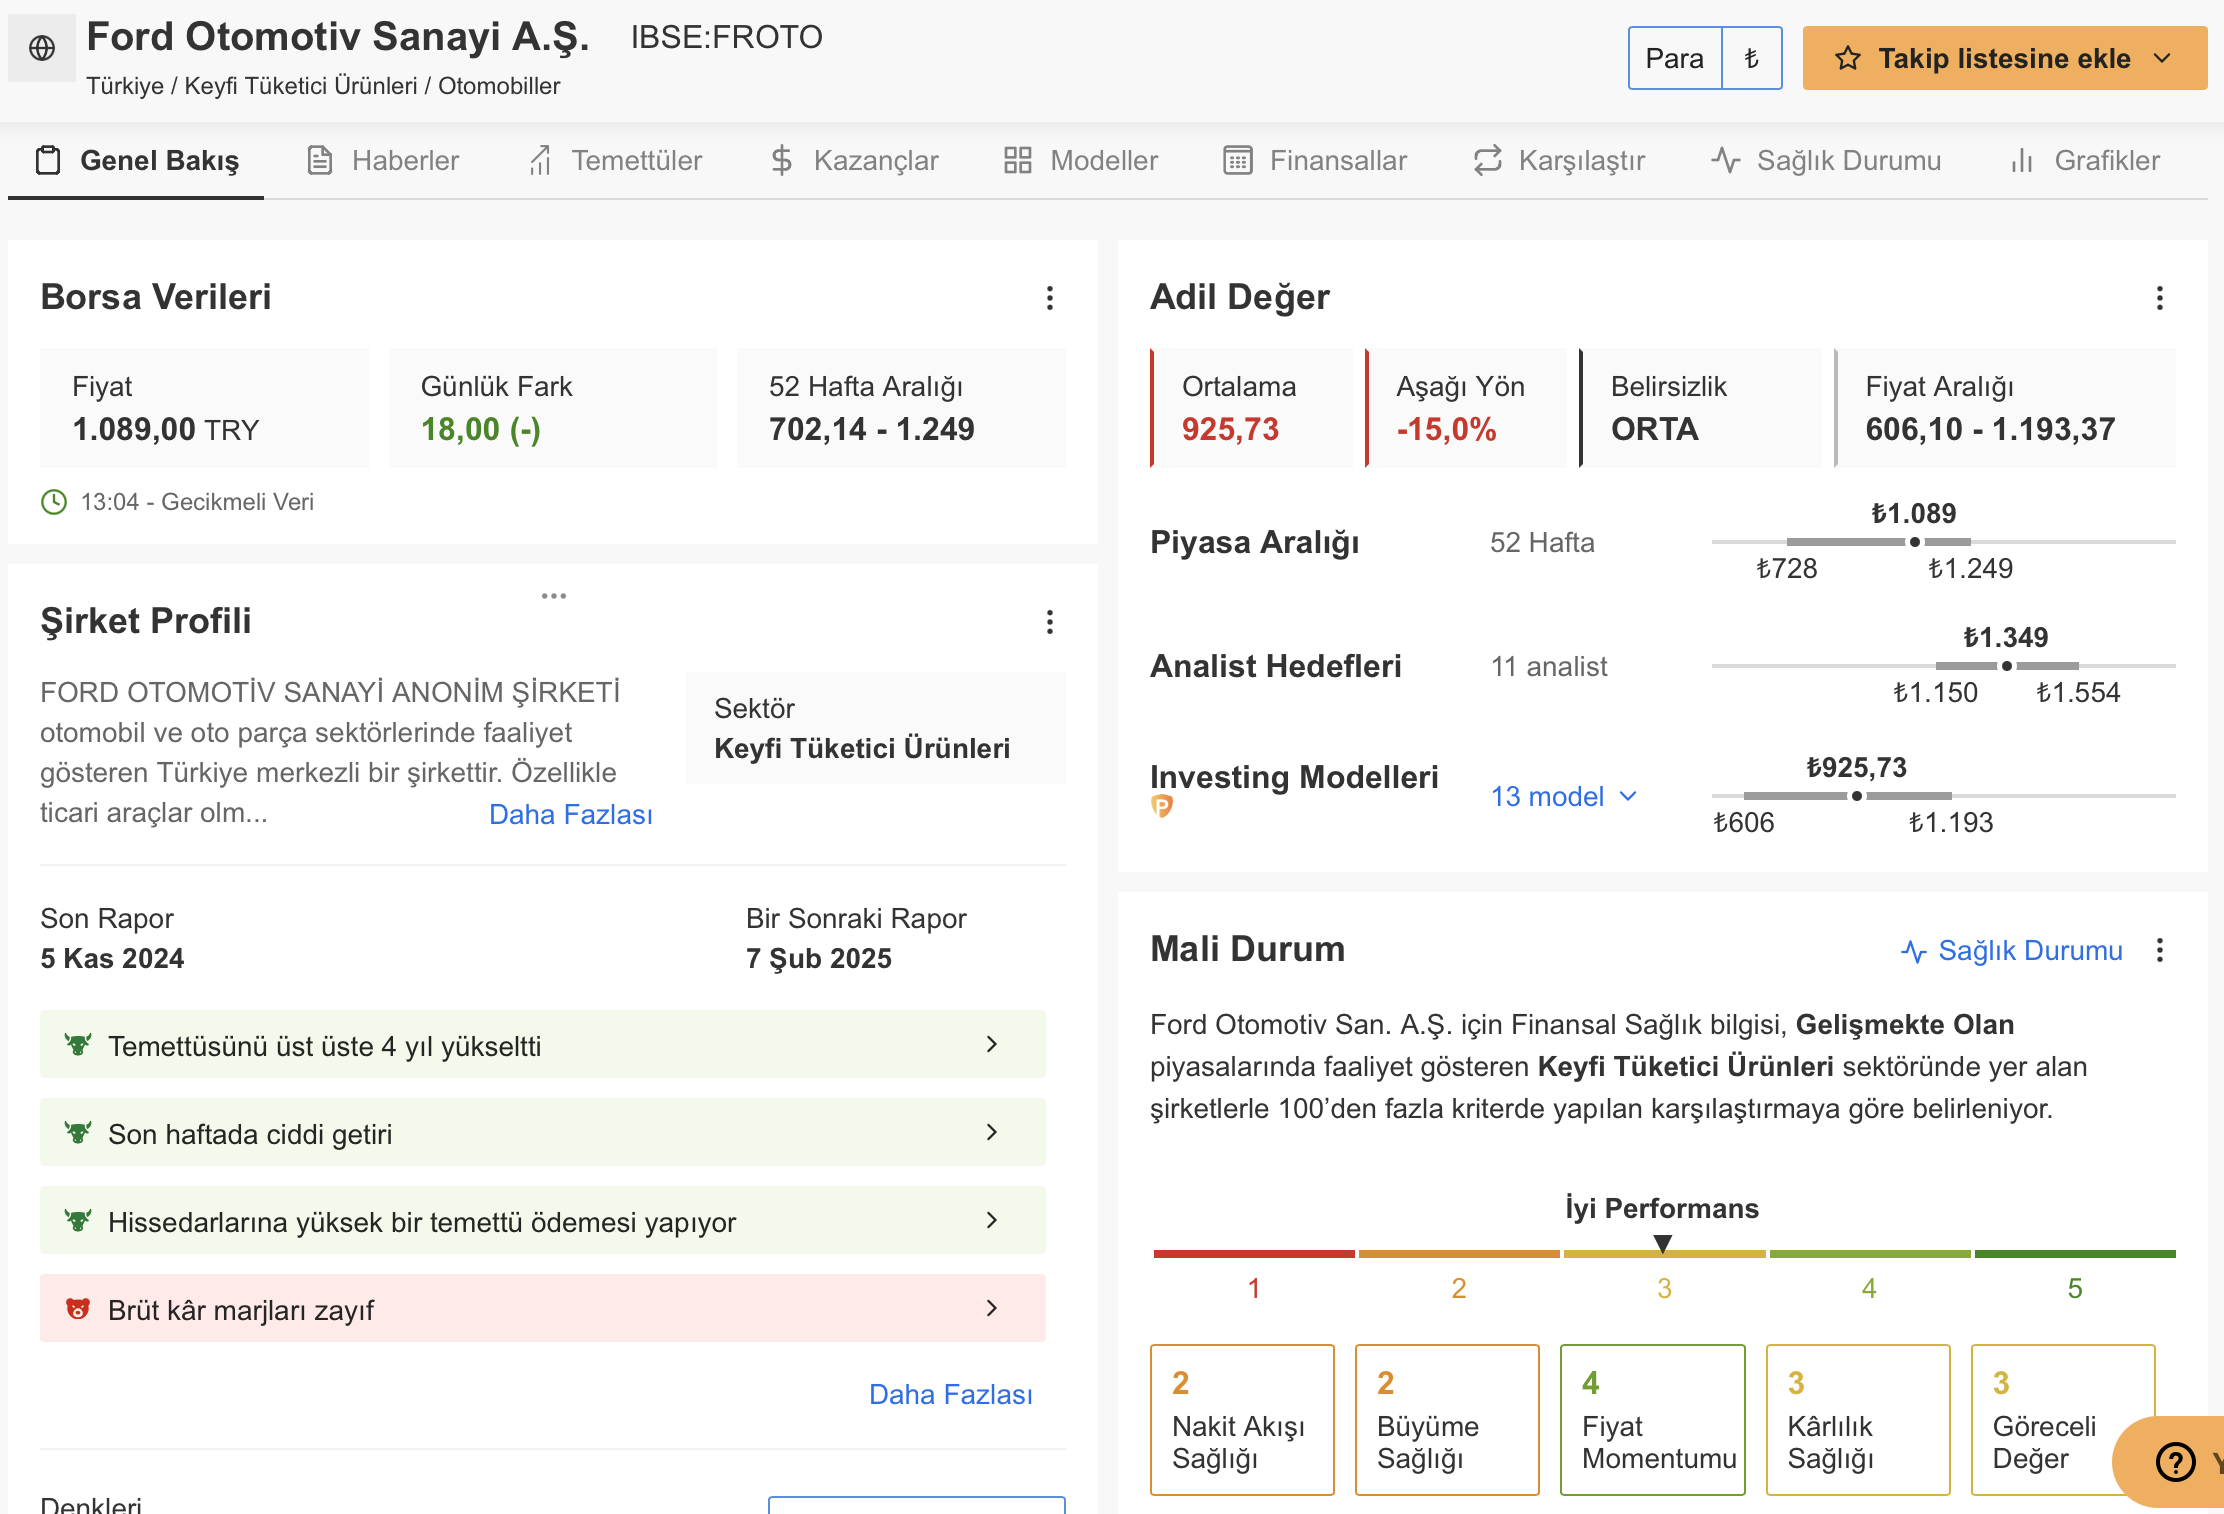Screen dimensions: 2224x1514
Task: Expand the Brüt kâr marjları zayıf row
Action: (x=543, y=1309)
